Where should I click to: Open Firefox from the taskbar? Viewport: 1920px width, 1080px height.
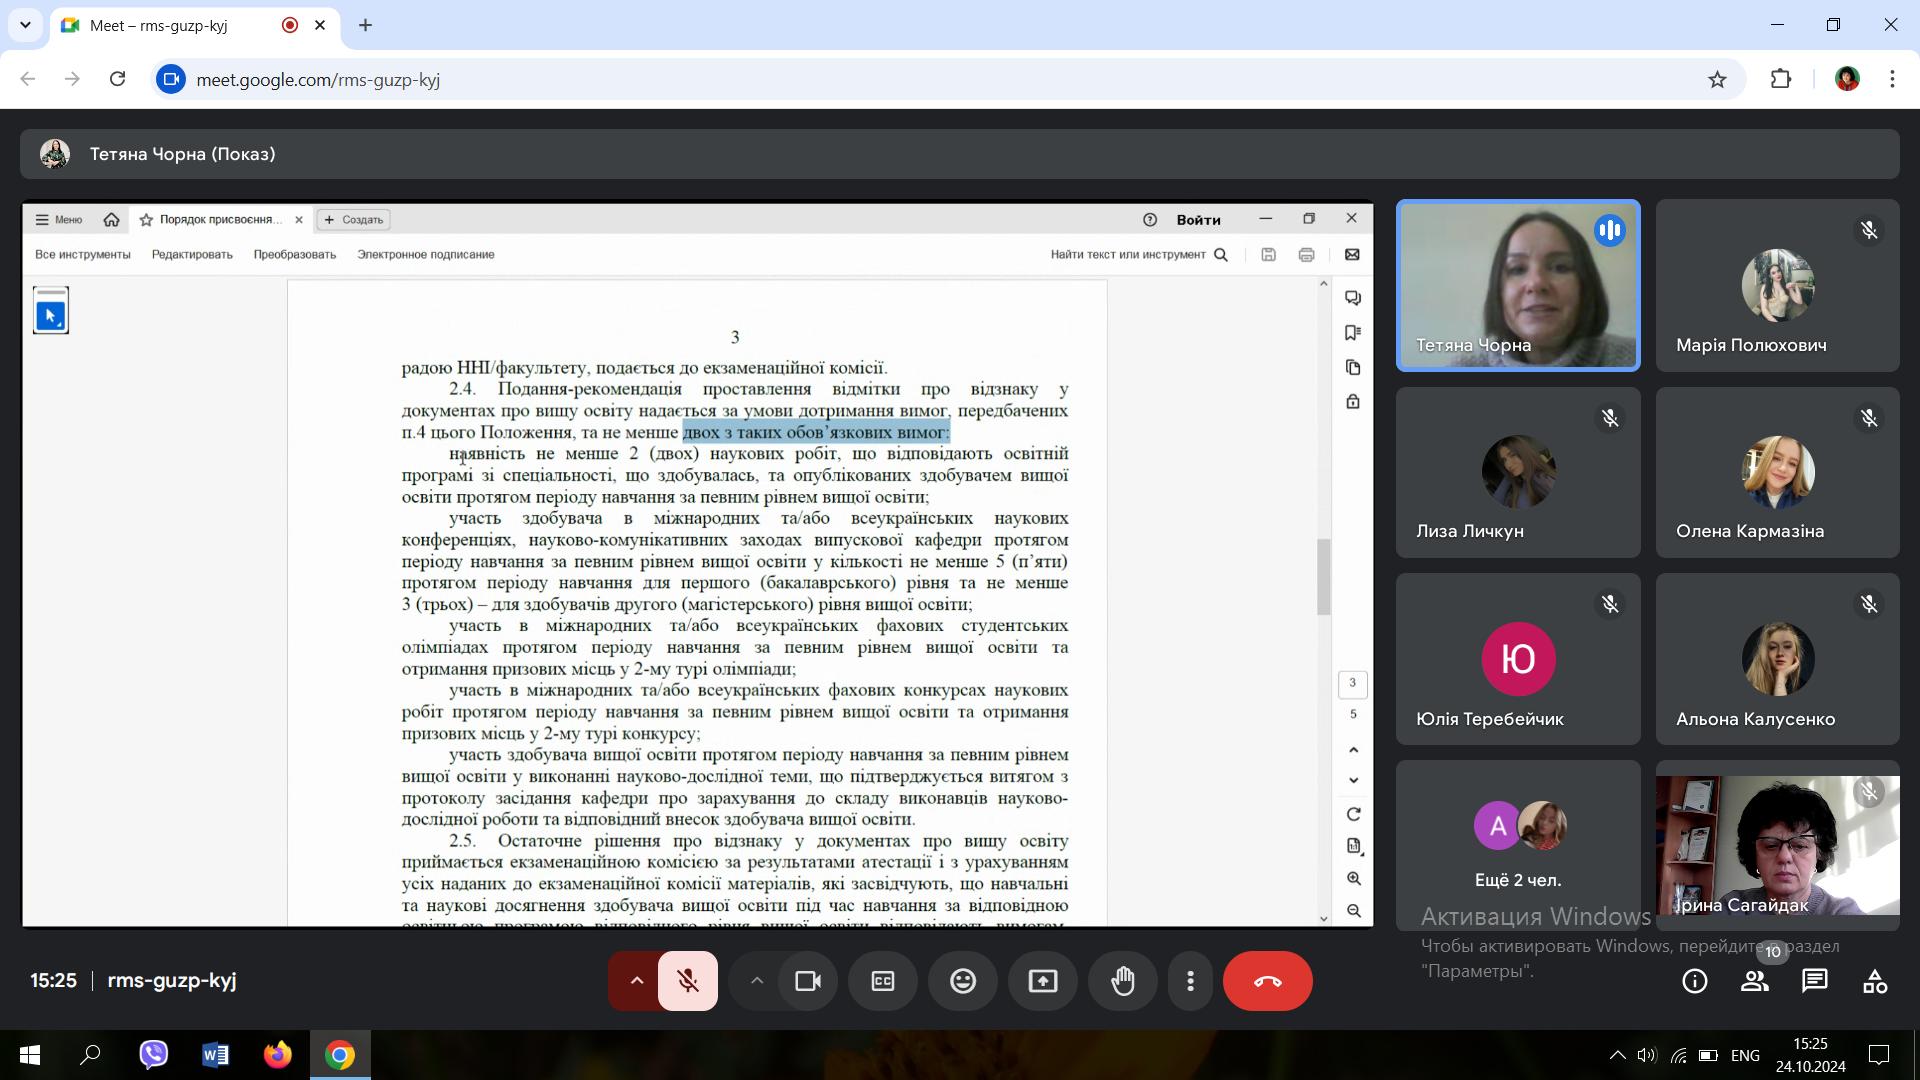coord(277,1055)
